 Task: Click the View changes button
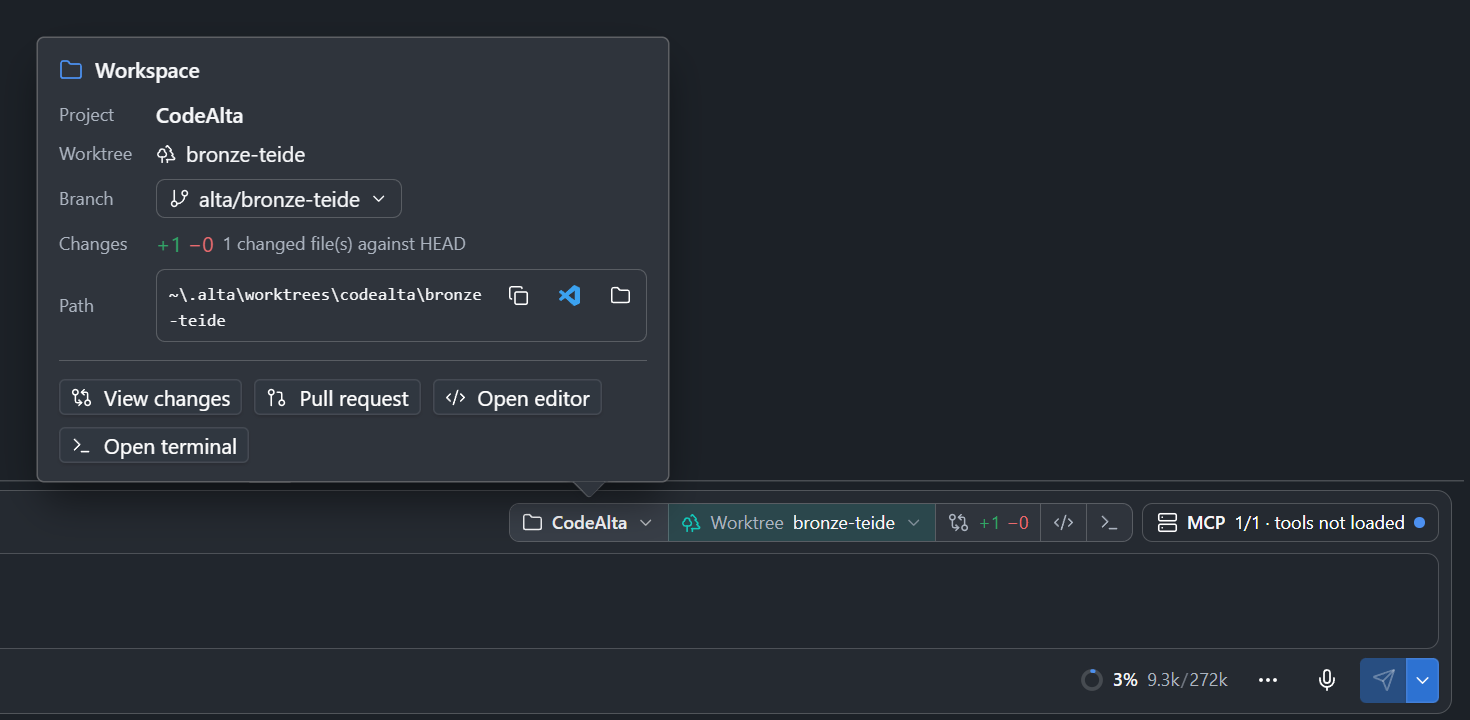coord(151,398)
